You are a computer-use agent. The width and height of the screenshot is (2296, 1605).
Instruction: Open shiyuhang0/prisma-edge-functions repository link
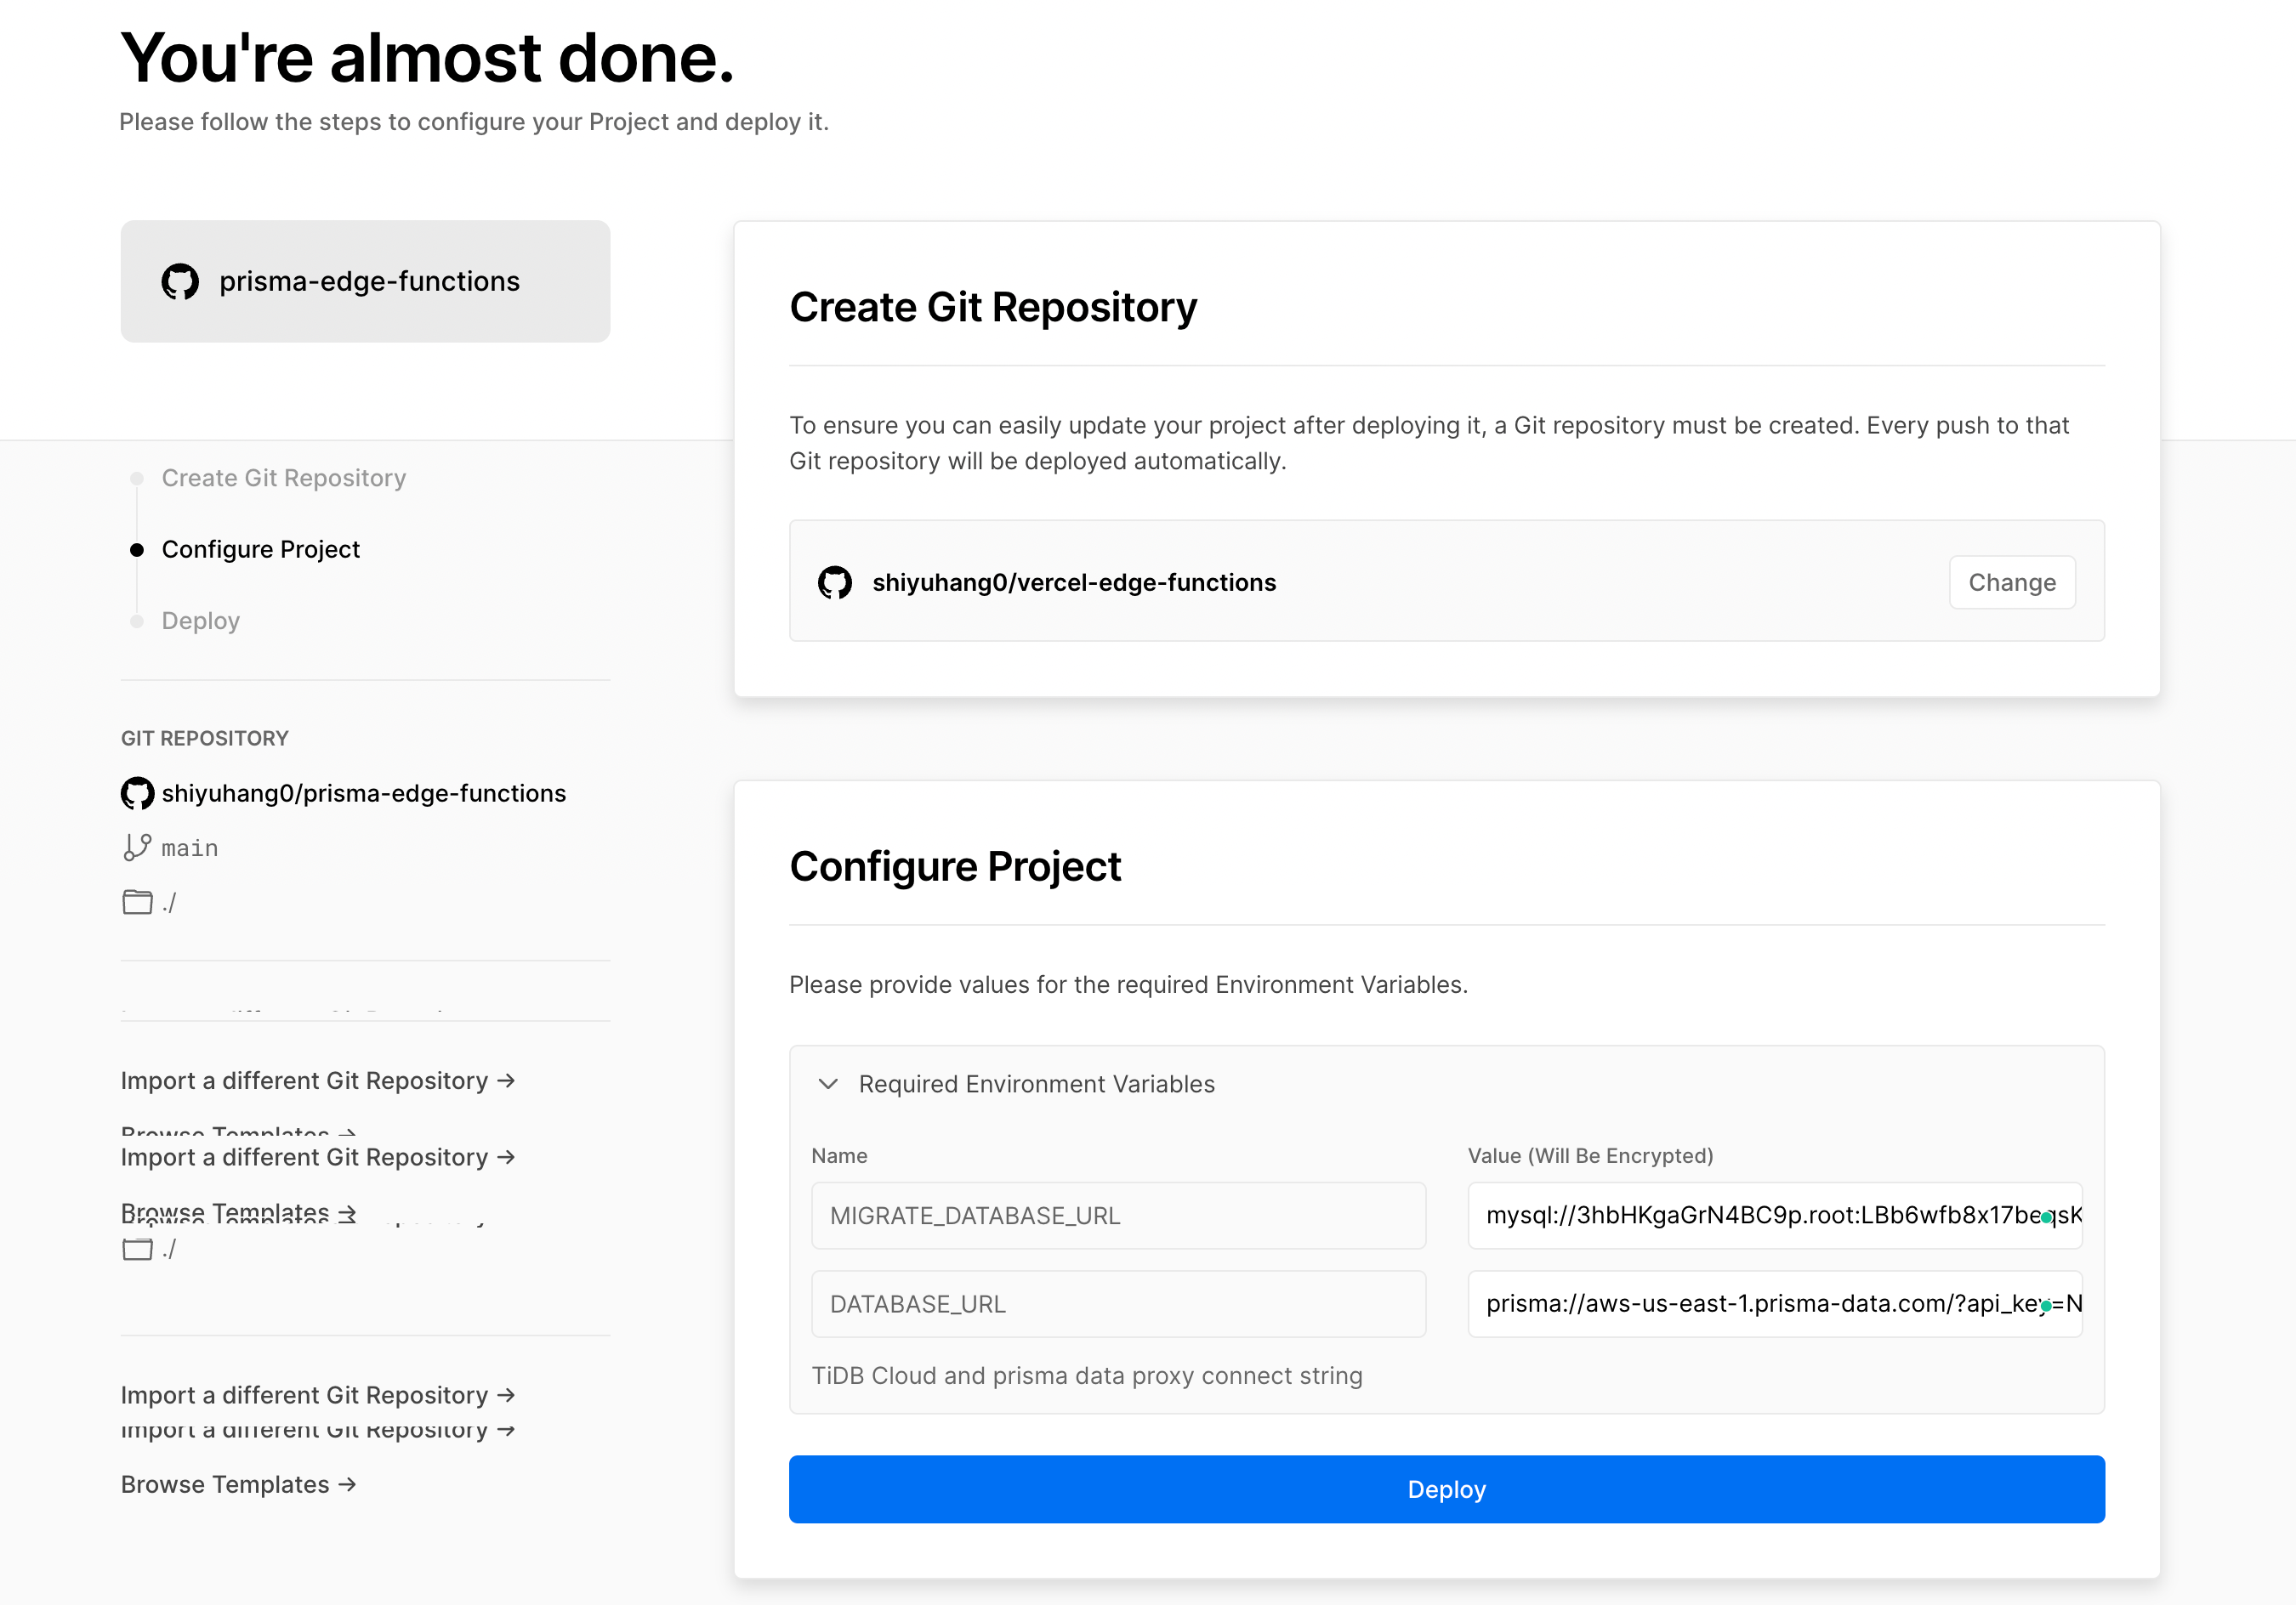[x=363, y=793]
